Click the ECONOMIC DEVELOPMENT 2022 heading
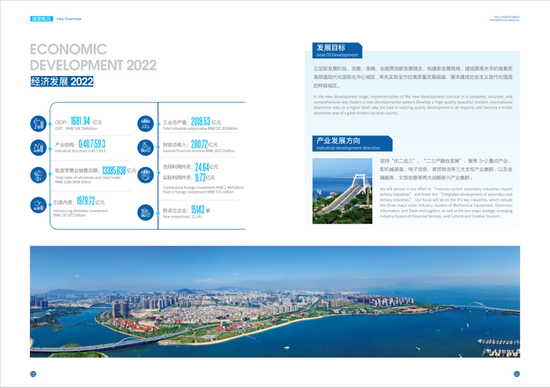 tap(93, 57)
